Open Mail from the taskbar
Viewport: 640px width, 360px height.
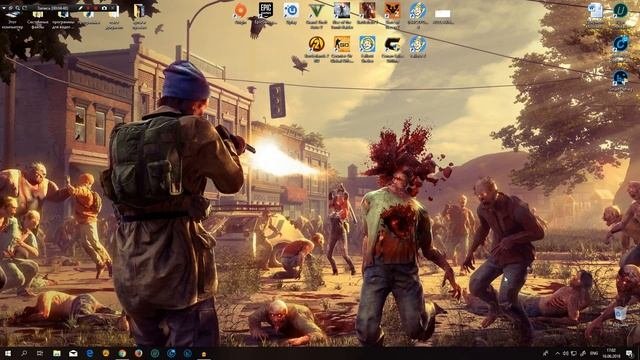click(x=73, y=353)
